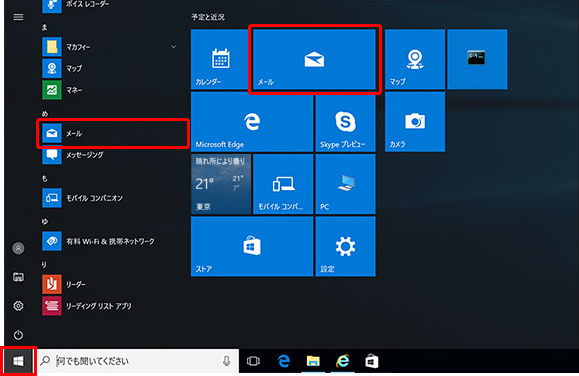The height and width of the screenshot is (376, 579).
Task: Open ボイス レコーダー app from list
Action: click(111, 5)
